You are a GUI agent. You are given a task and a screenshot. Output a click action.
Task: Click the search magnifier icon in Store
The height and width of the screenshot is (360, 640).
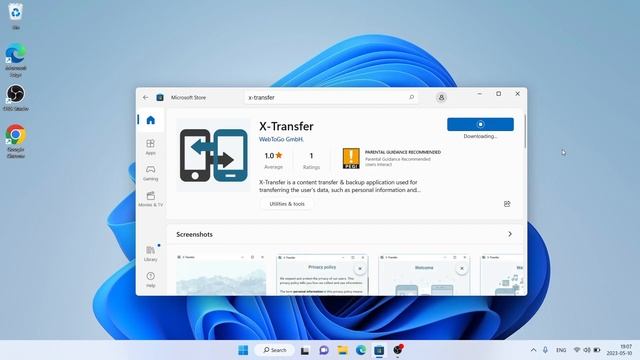pos(411,97)
